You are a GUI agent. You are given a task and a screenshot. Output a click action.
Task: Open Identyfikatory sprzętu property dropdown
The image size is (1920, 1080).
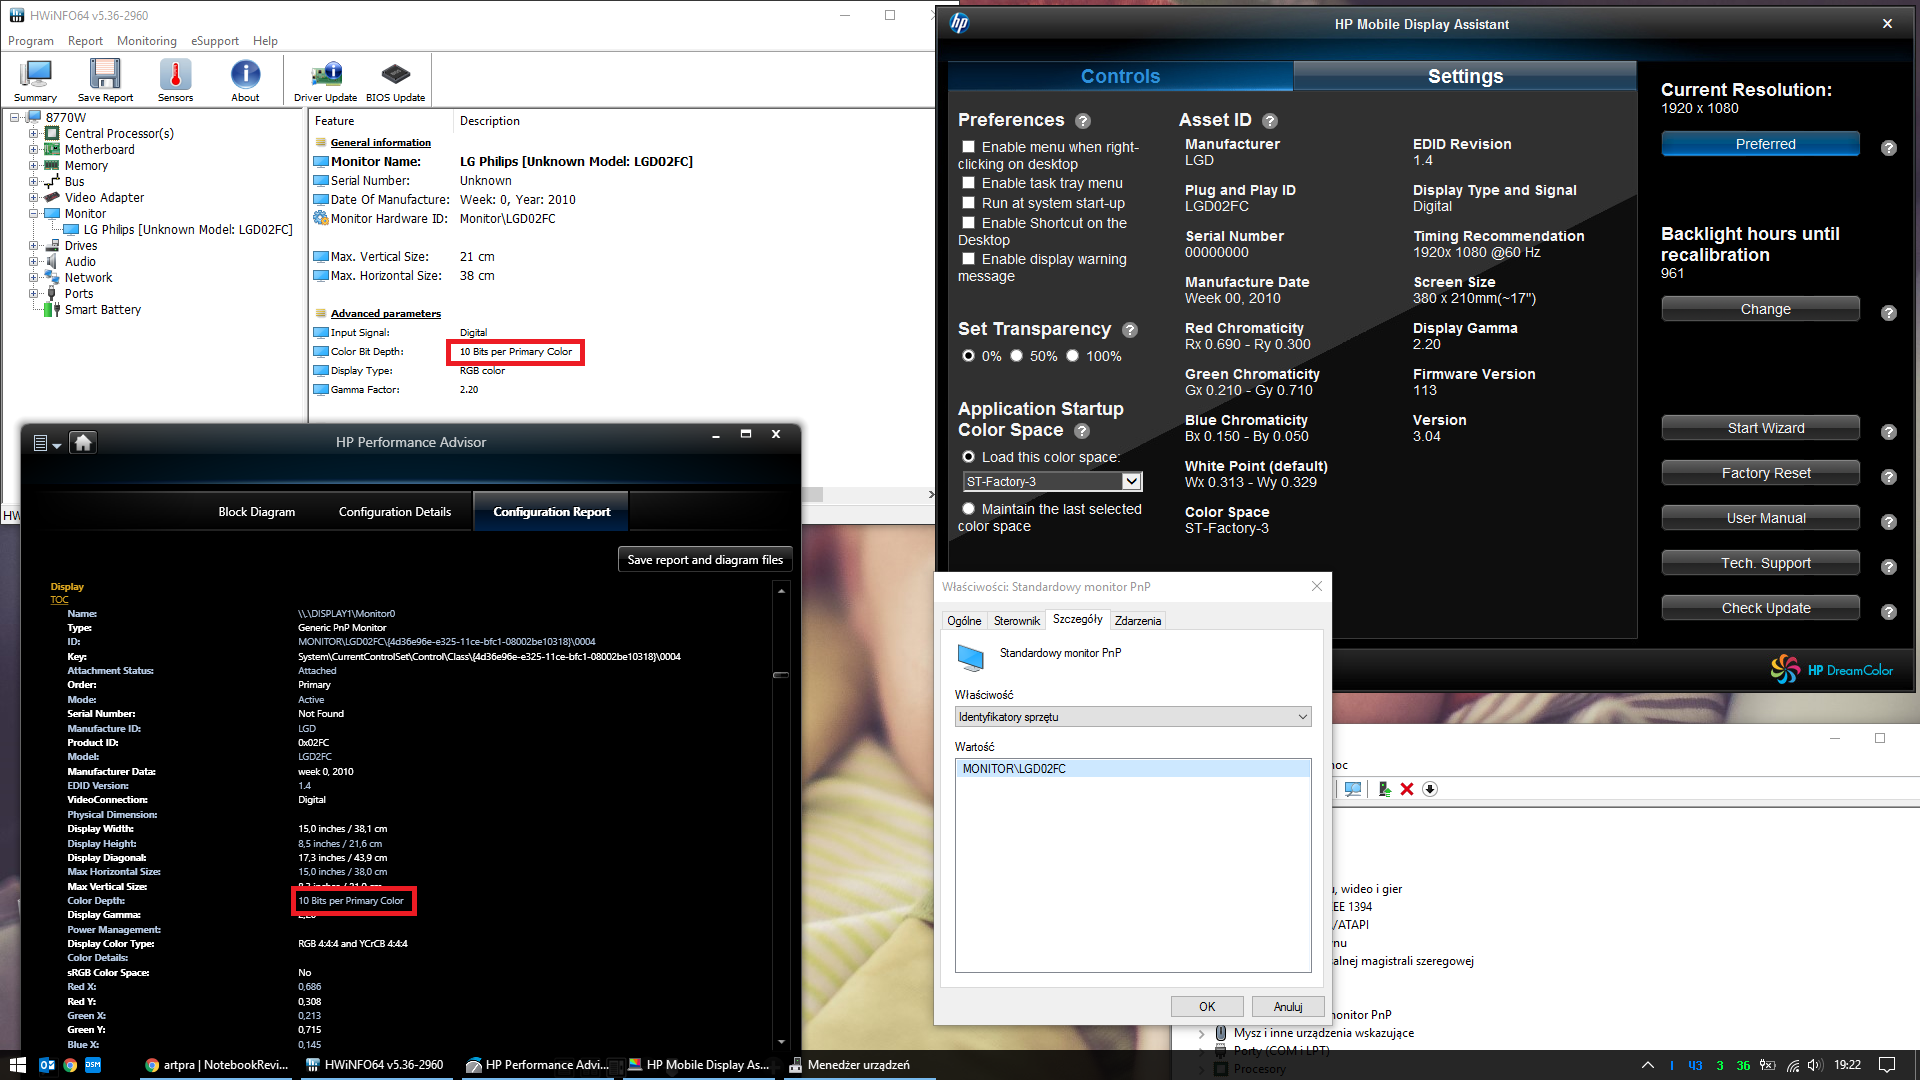click(1133, 717)
